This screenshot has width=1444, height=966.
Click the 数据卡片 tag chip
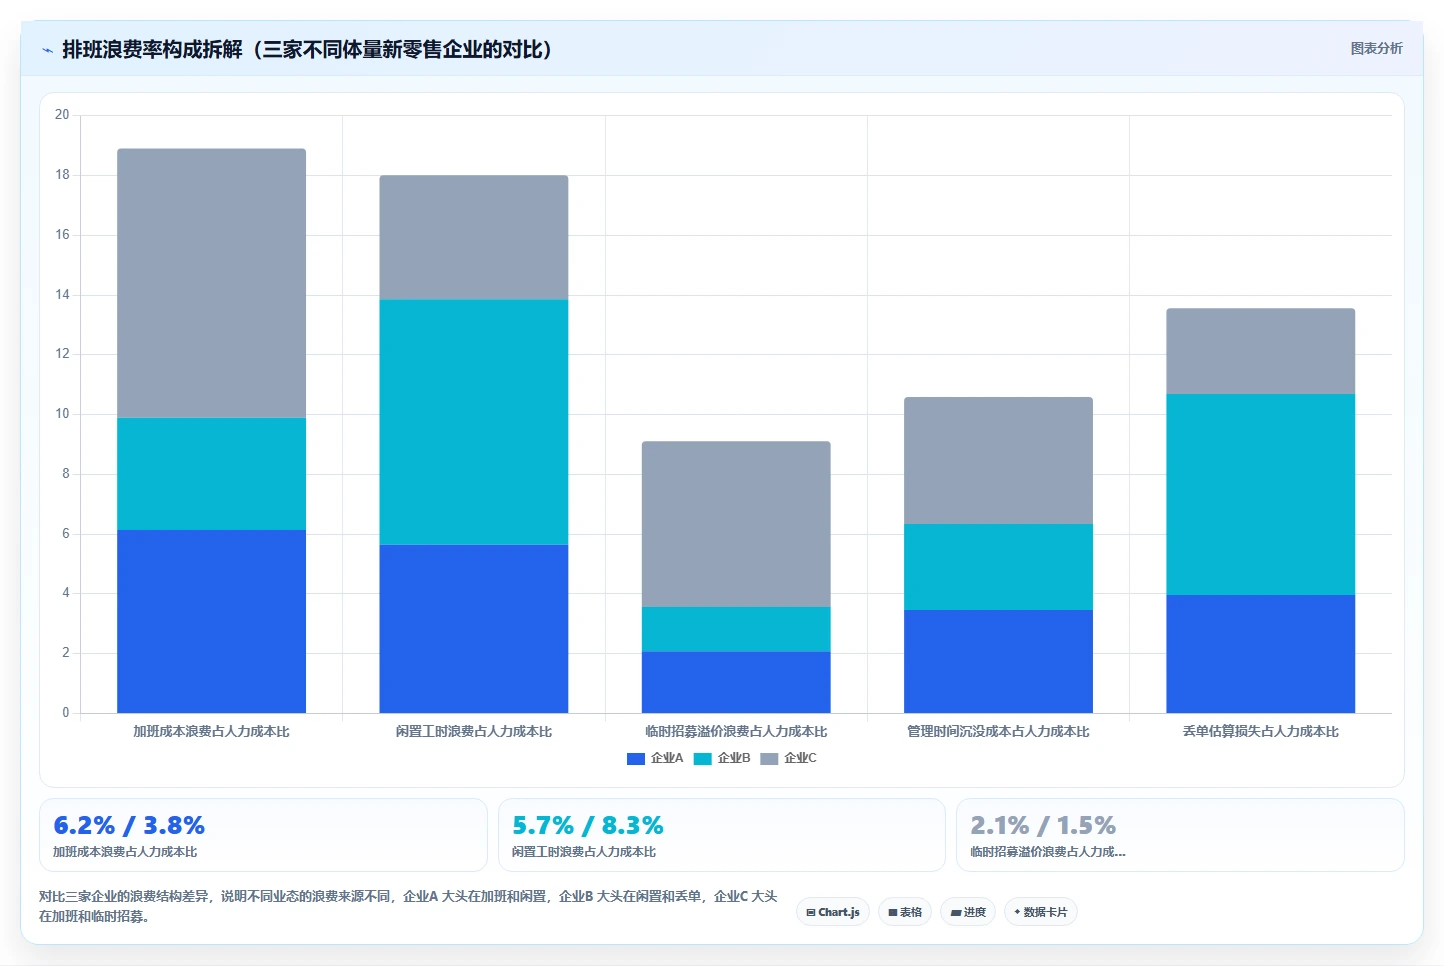point(1041,912)
